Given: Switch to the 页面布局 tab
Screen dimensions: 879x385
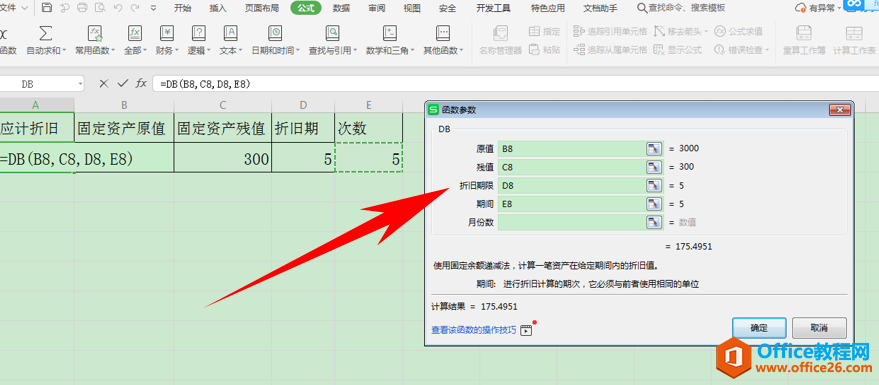Looking at the screenshot, I should [262, 8].
